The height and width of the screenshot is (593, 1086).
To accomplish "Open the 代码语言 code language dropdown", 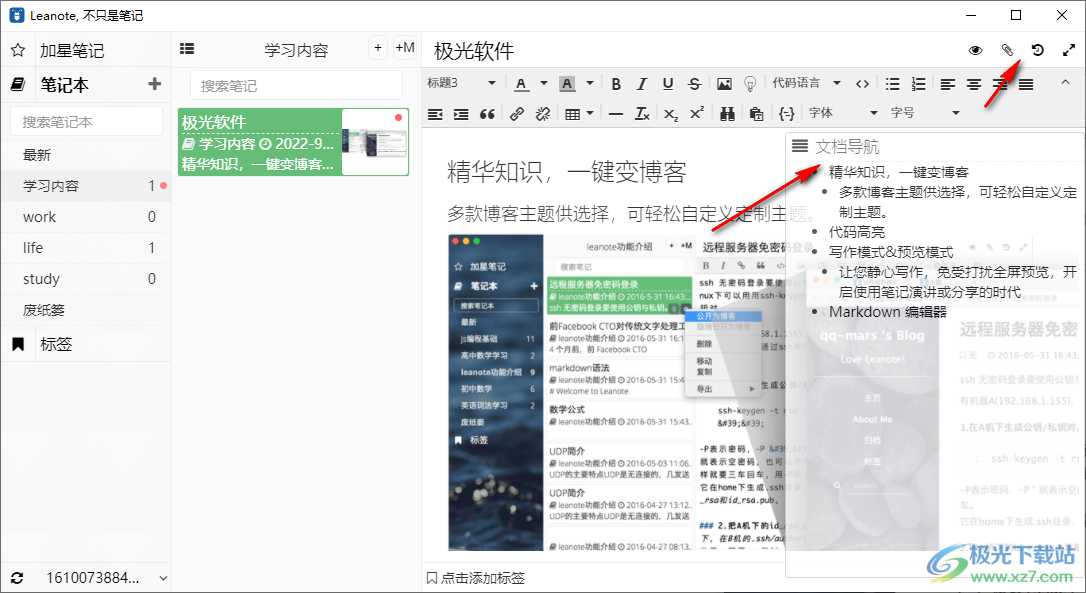I will [x=807, y=83].
